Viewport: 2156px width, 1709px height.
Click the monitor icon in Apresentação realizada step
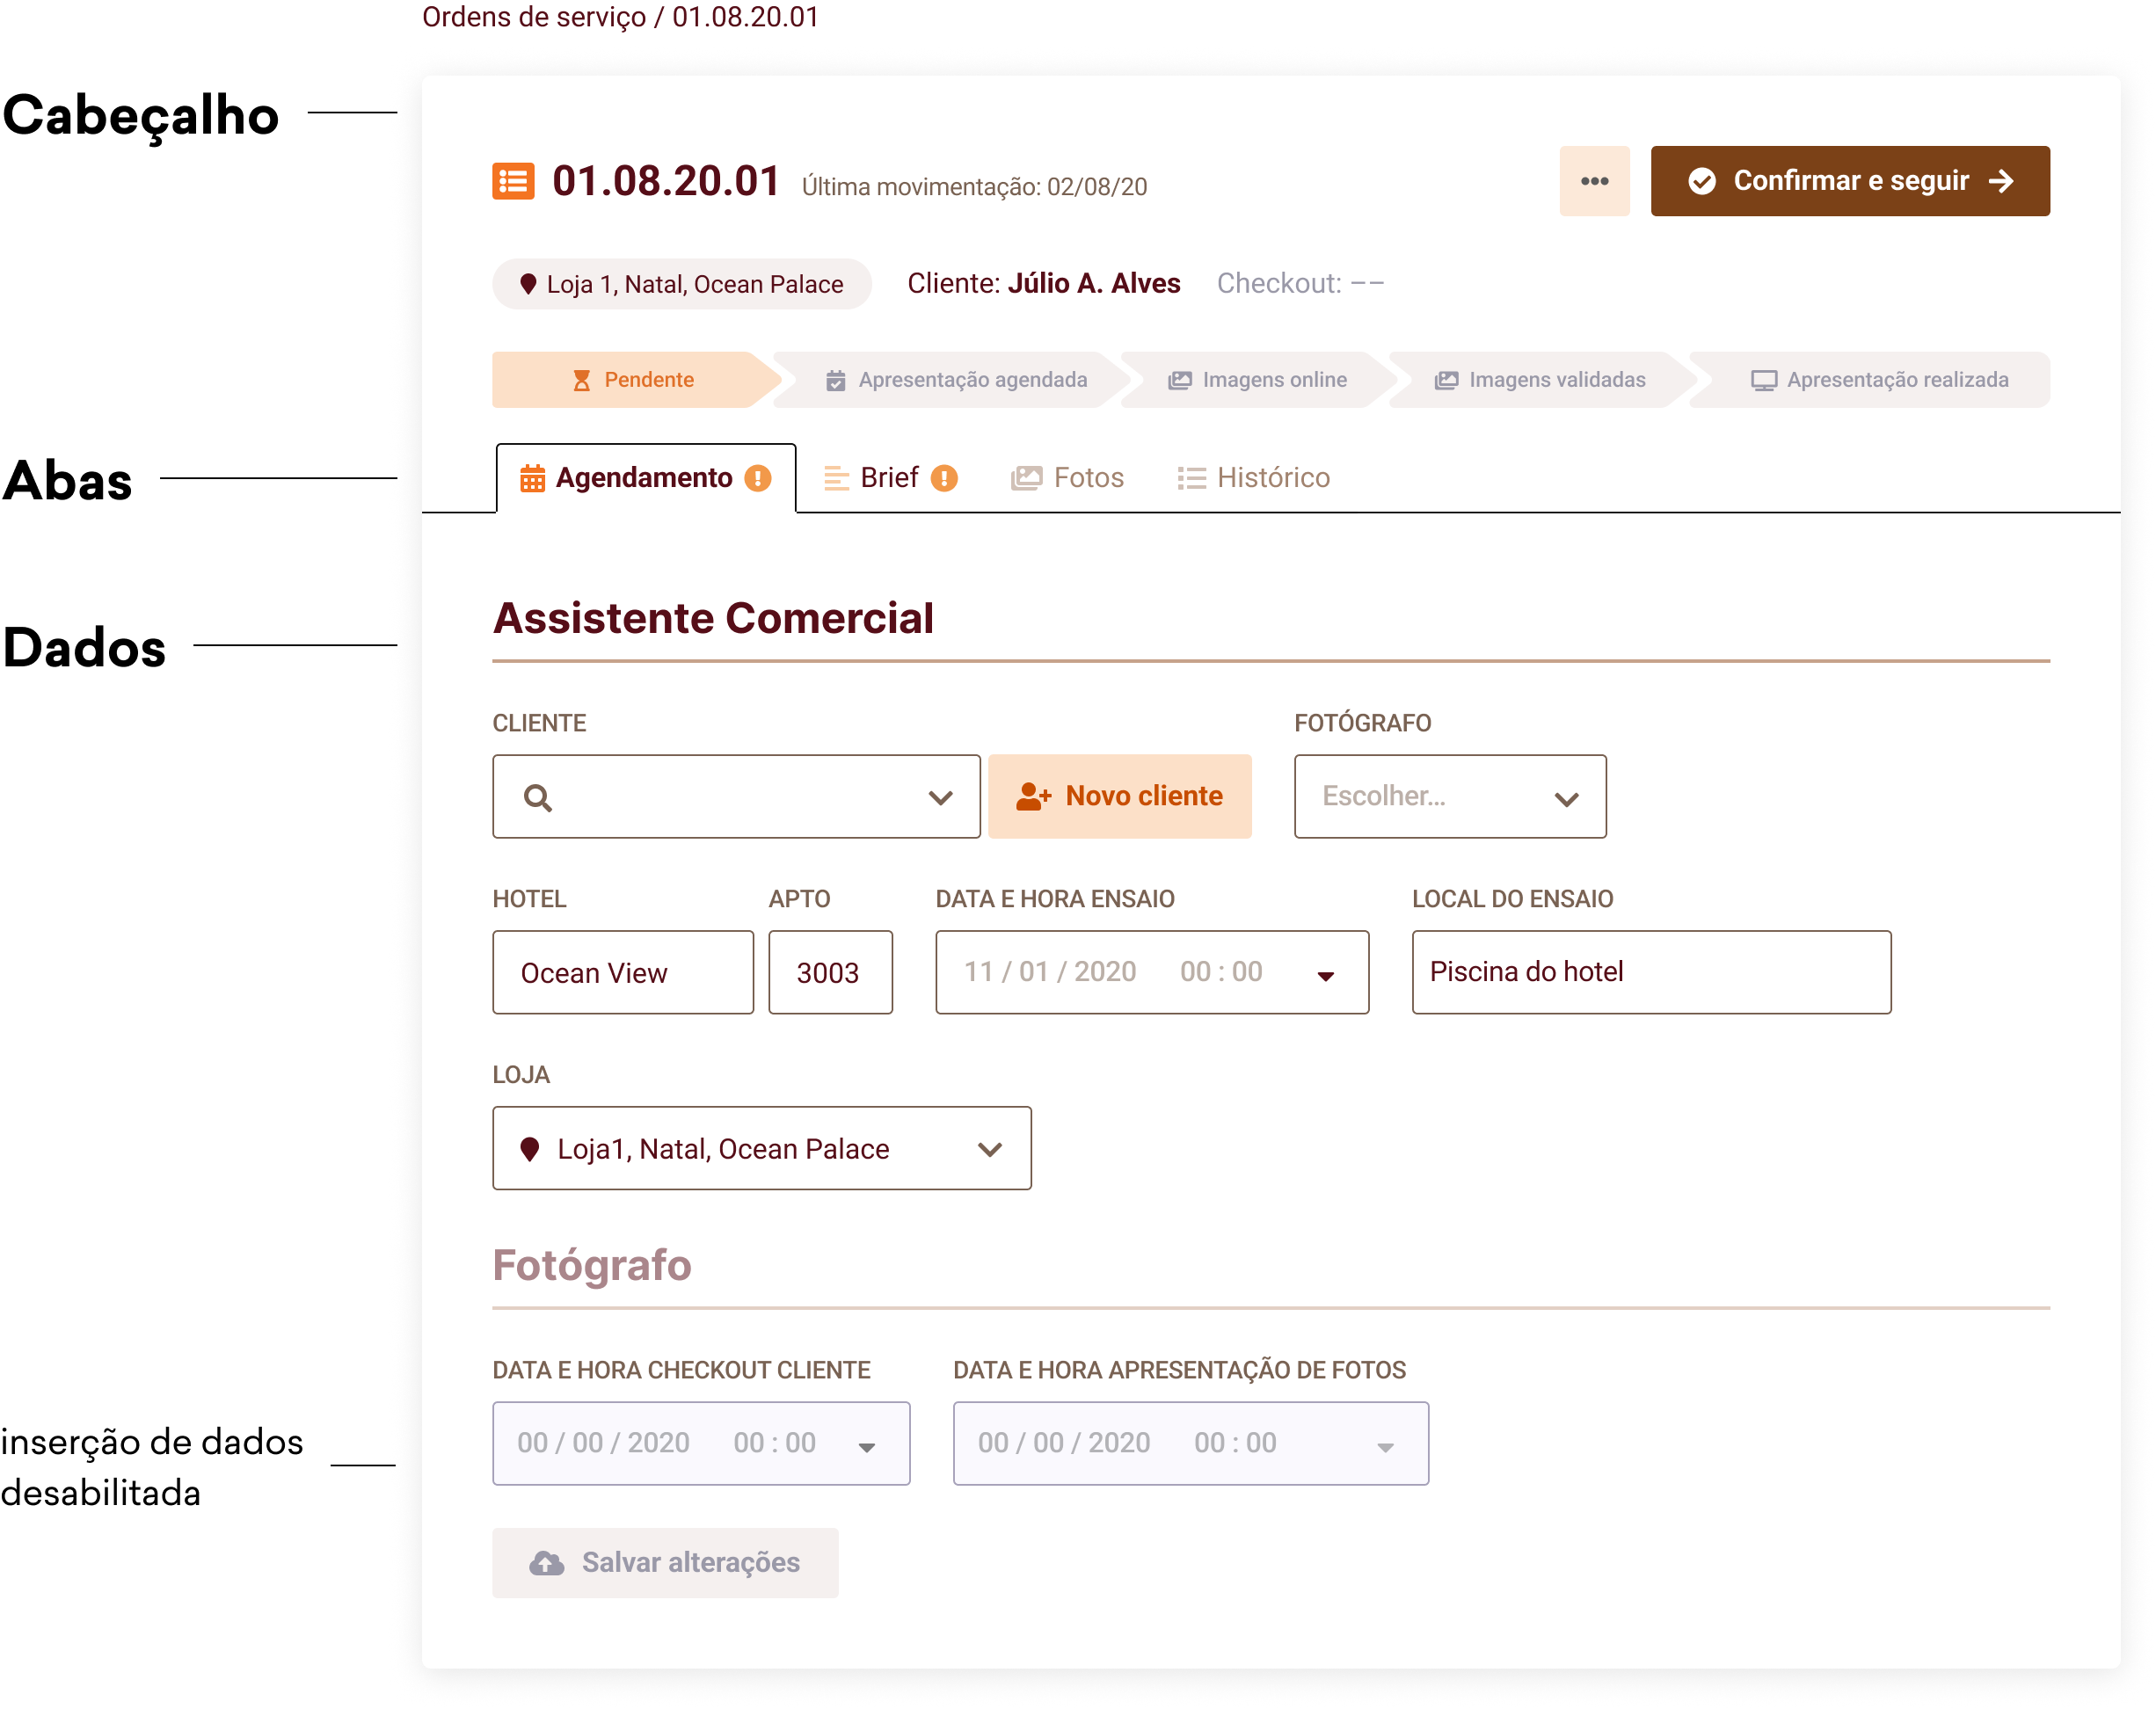pyautogui.click(x=1763, y=380)
